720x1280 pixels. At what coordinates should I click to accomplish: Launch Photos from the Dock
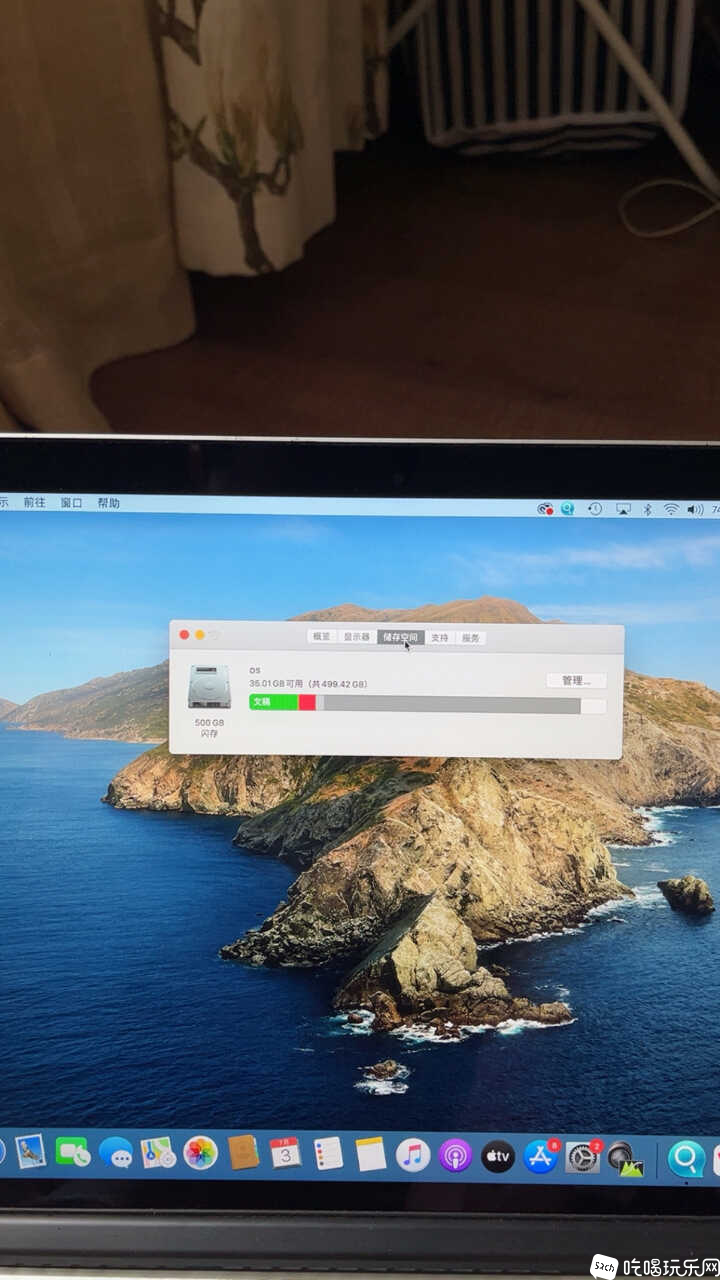tap(200, 1153)
